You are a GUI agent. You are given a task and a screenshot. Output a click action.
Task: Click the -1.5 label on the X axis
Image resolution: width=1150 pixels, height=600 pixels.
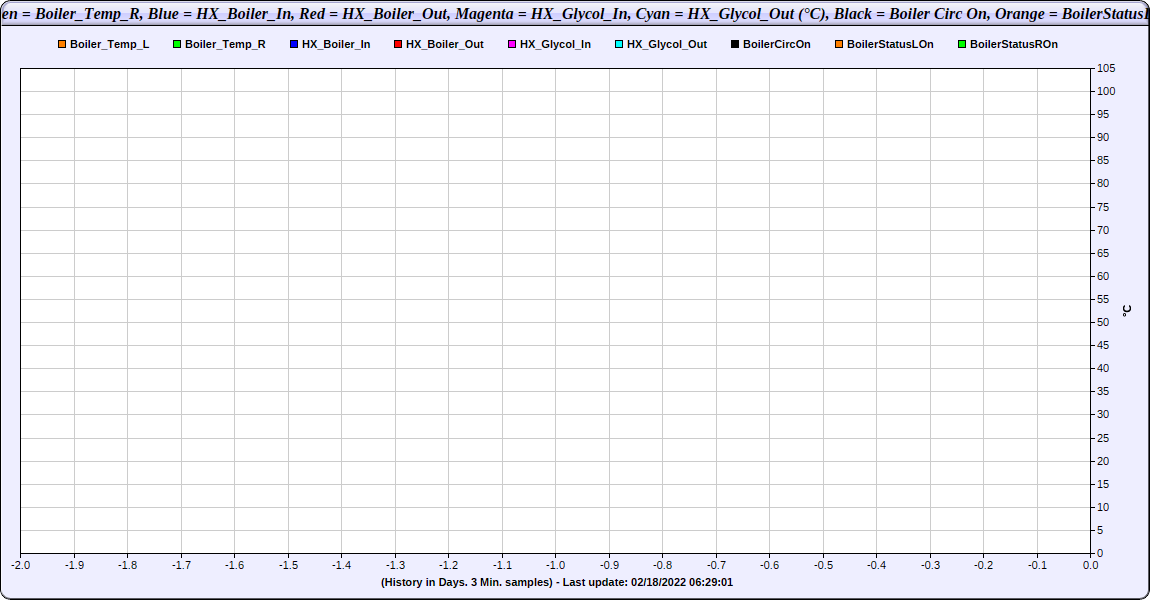click(288, 565)
